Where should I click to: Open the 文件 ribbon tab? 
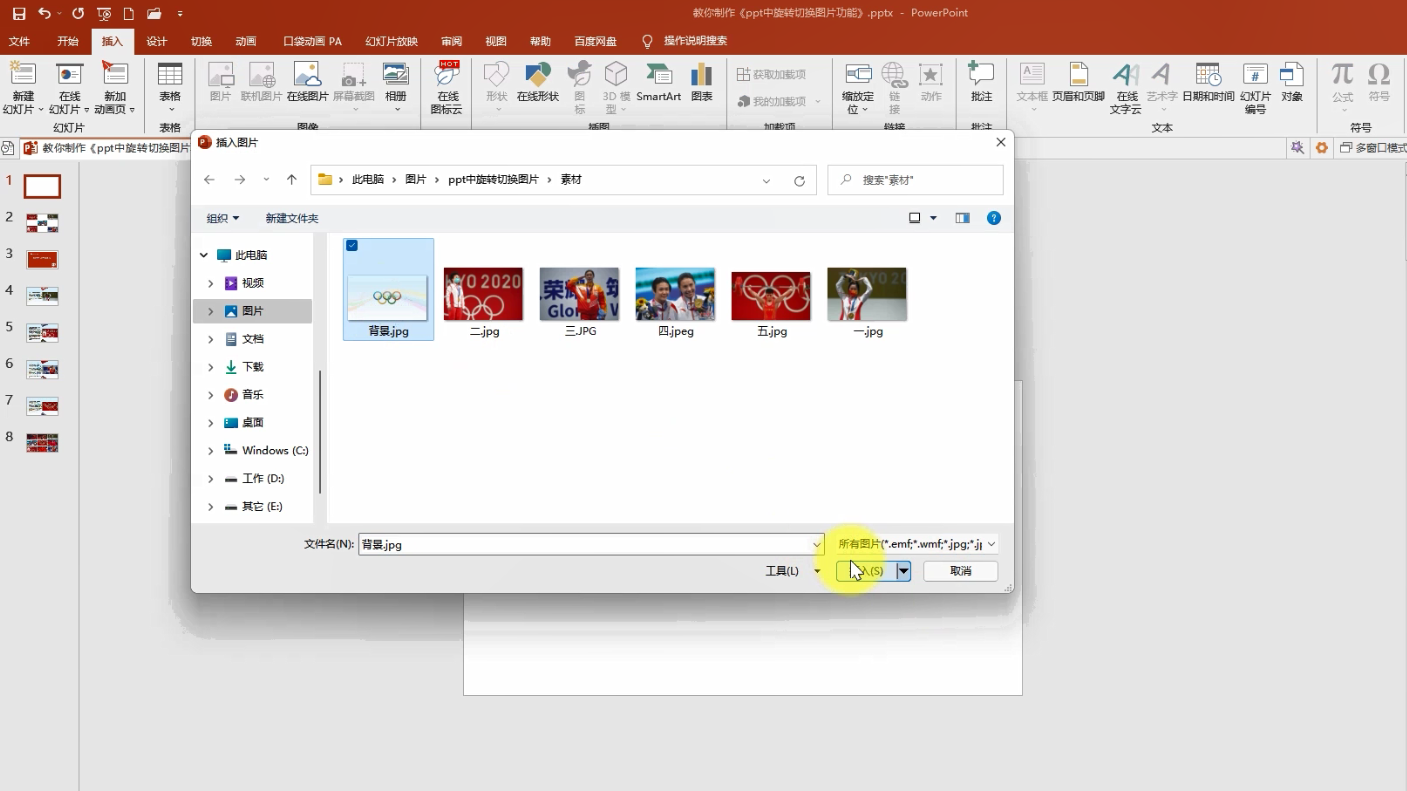pyautogui.click(x=19, y=42)
